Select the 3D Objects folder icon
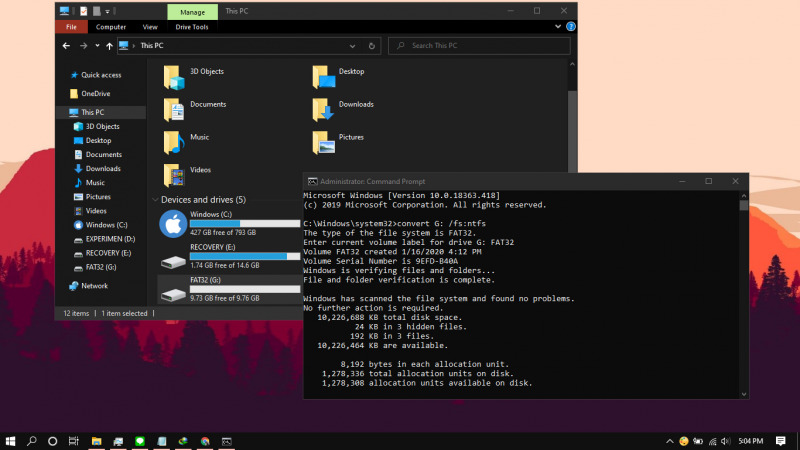This screenshot has width=800, height=450. [173, 78]
